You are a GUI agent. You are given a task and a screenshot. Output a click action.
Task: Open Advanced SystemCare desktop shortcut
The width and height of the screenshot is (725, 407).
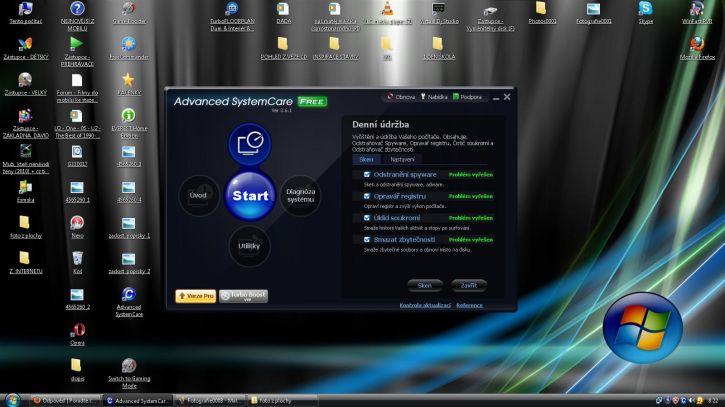click(129, 302)
